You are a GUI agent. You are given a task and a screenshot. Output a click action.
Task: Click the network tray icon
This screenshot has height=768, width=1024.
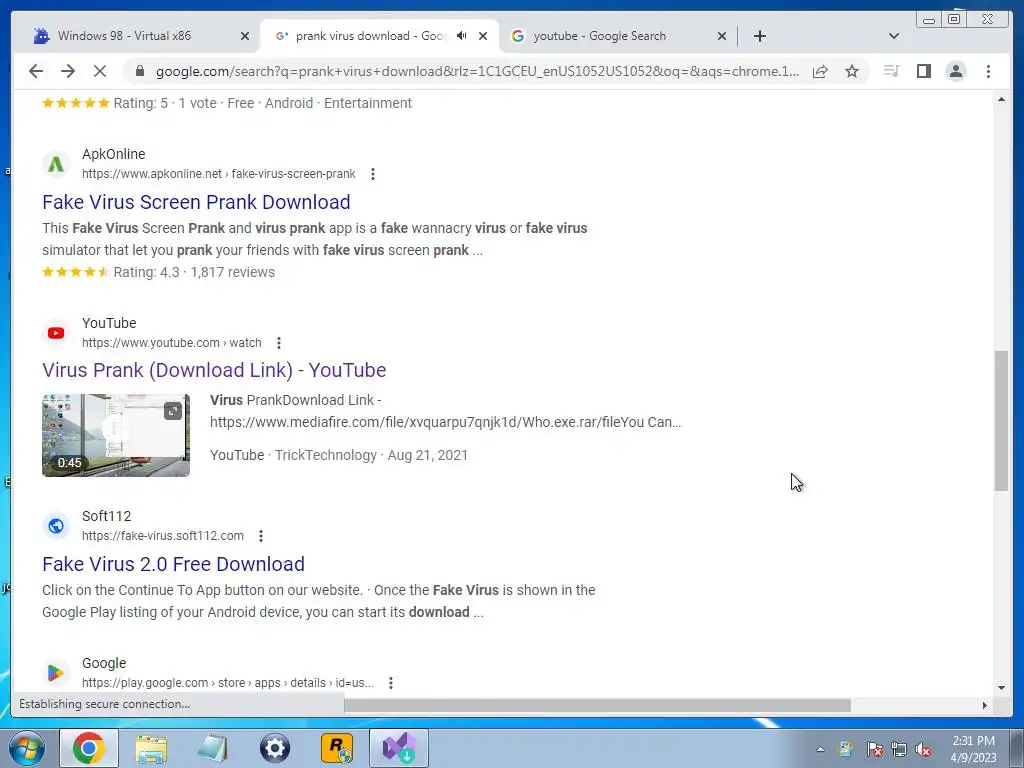(x=899, y=749)
